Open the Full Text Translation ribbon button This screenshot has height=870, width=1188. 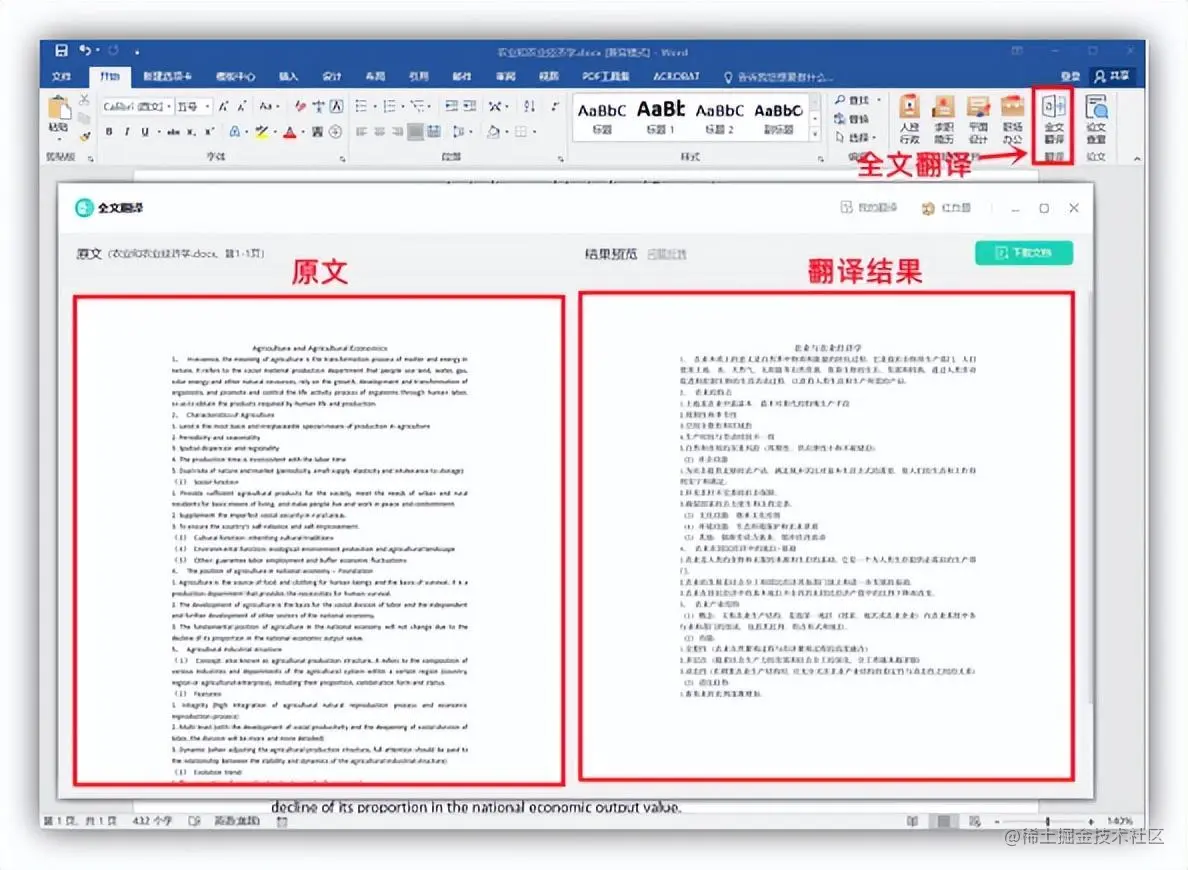coord(1054,120)
